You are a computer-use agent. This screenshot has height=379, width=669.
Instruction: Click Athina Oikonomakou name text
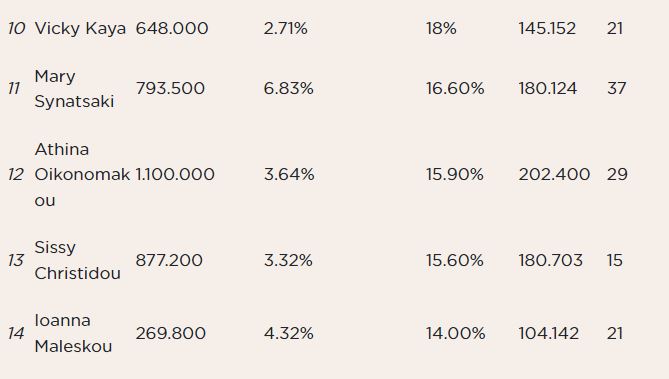(x=82, y=175)
